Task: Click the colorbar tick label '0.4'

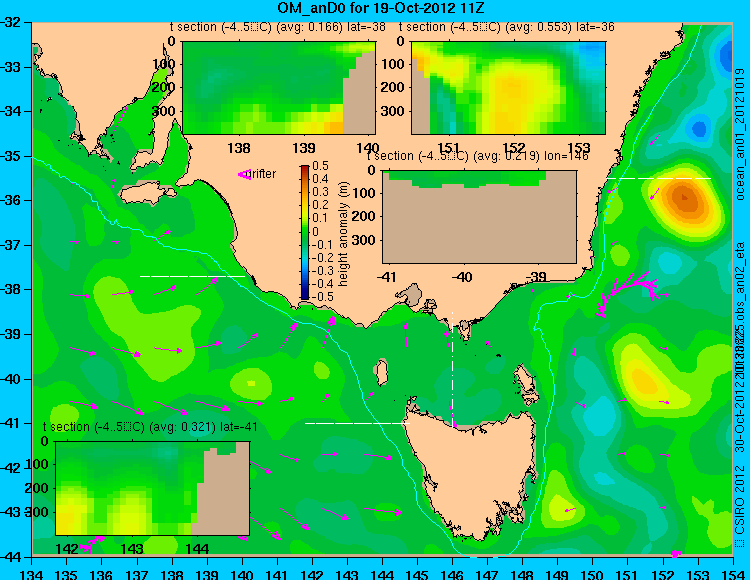Action: (320, 179)
